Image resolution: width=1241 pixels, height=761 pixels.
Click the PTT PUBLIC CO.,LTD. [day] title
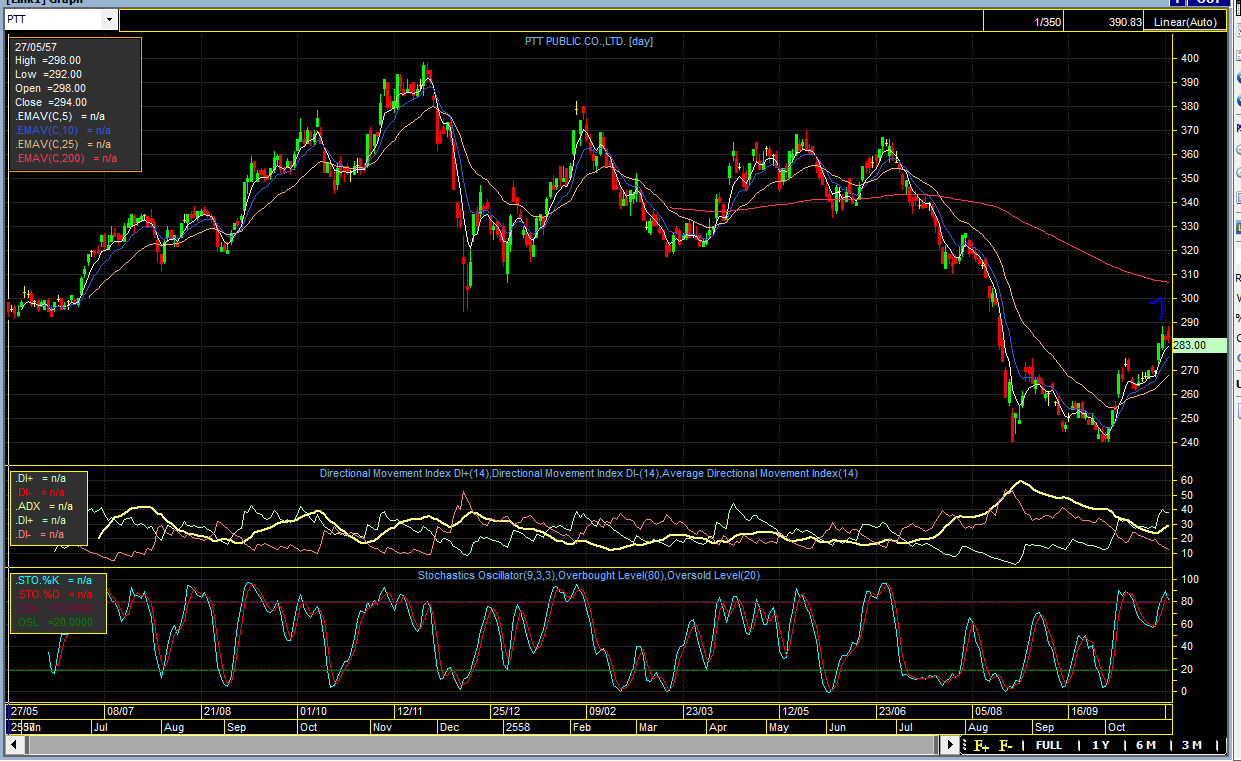(589, 41)
